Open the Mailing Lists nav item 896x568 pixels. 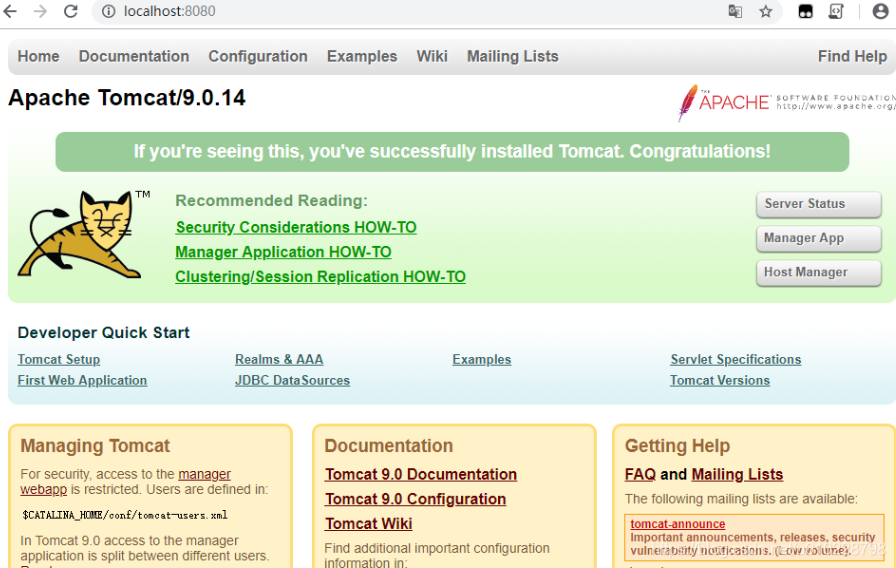(513, 56)
